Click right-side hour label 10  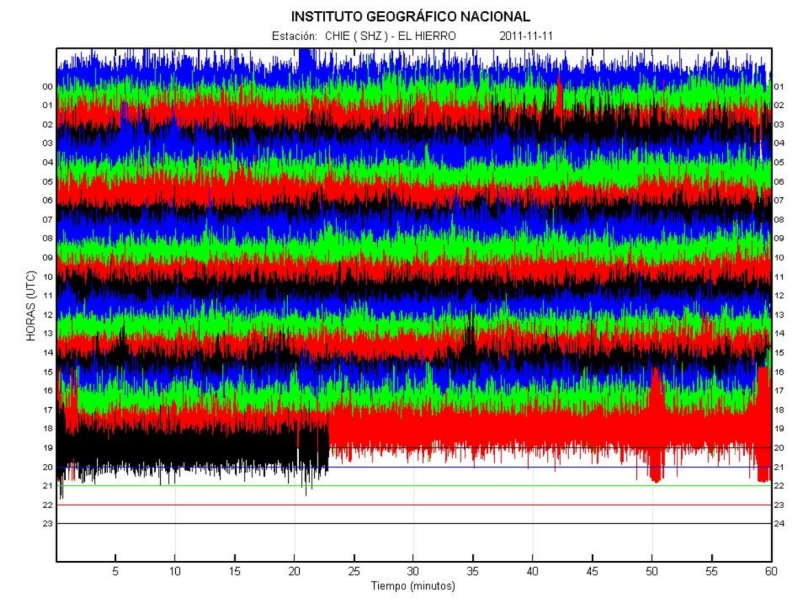779,258
